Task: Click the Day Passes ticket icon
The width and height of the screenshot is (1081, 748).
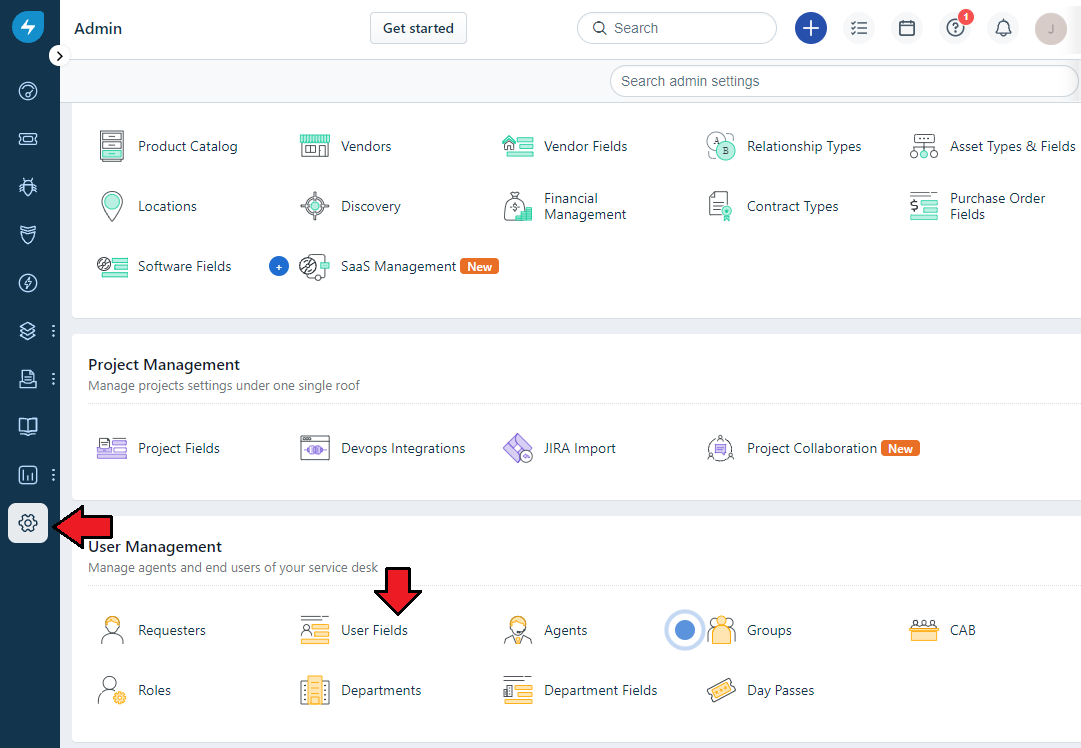Action: click(720, 690)
